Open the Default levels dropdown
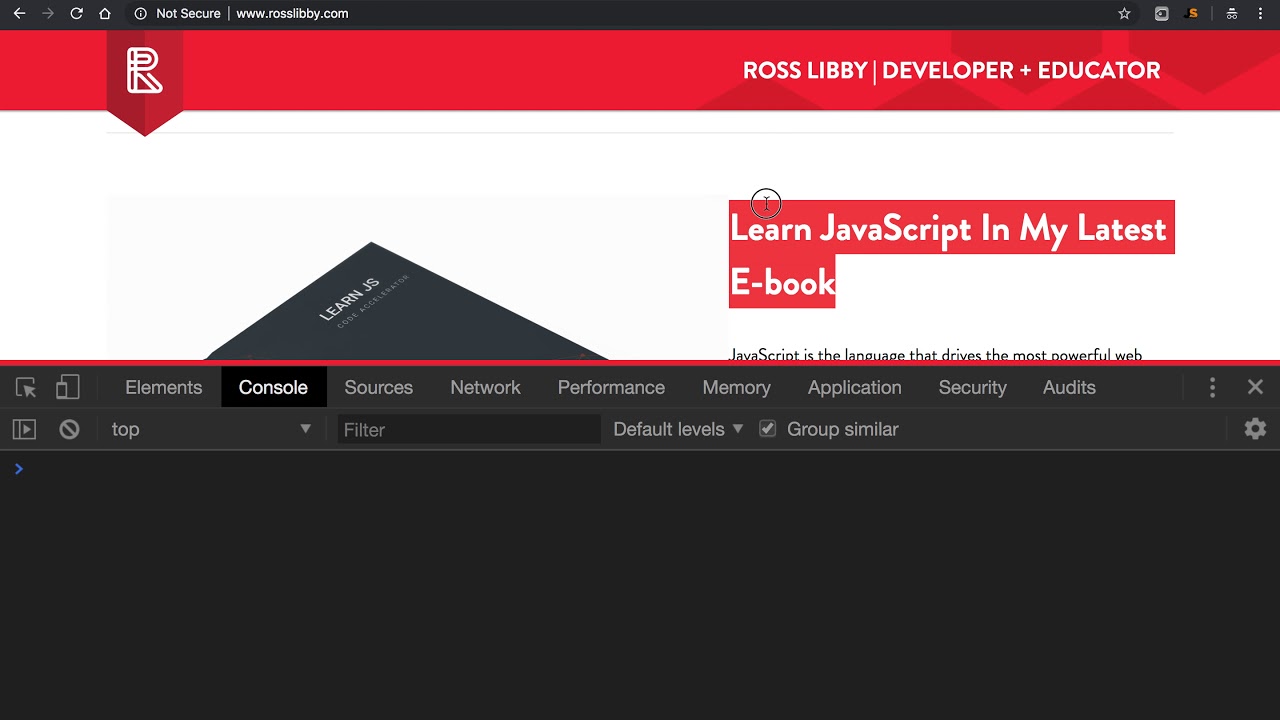1280x720 pixels. pyautogui.click(x=678, y=429)
